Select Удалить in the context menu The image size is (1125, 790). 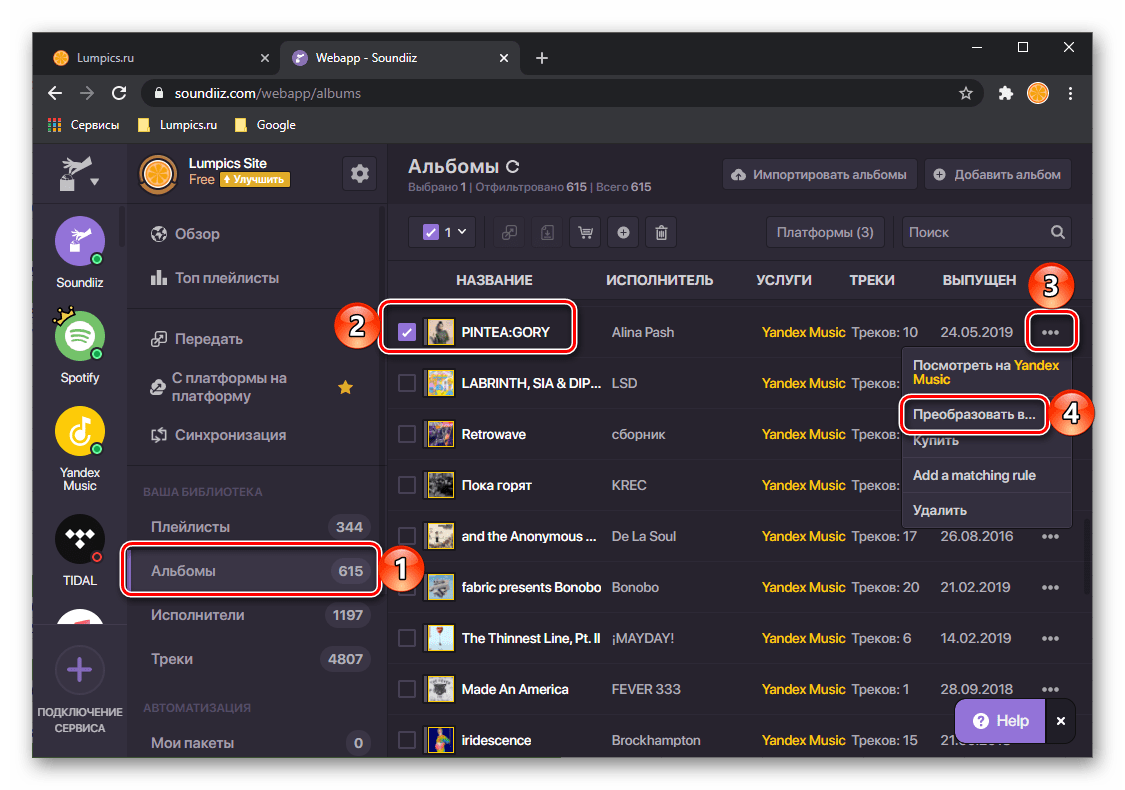[x=940, y=510]
